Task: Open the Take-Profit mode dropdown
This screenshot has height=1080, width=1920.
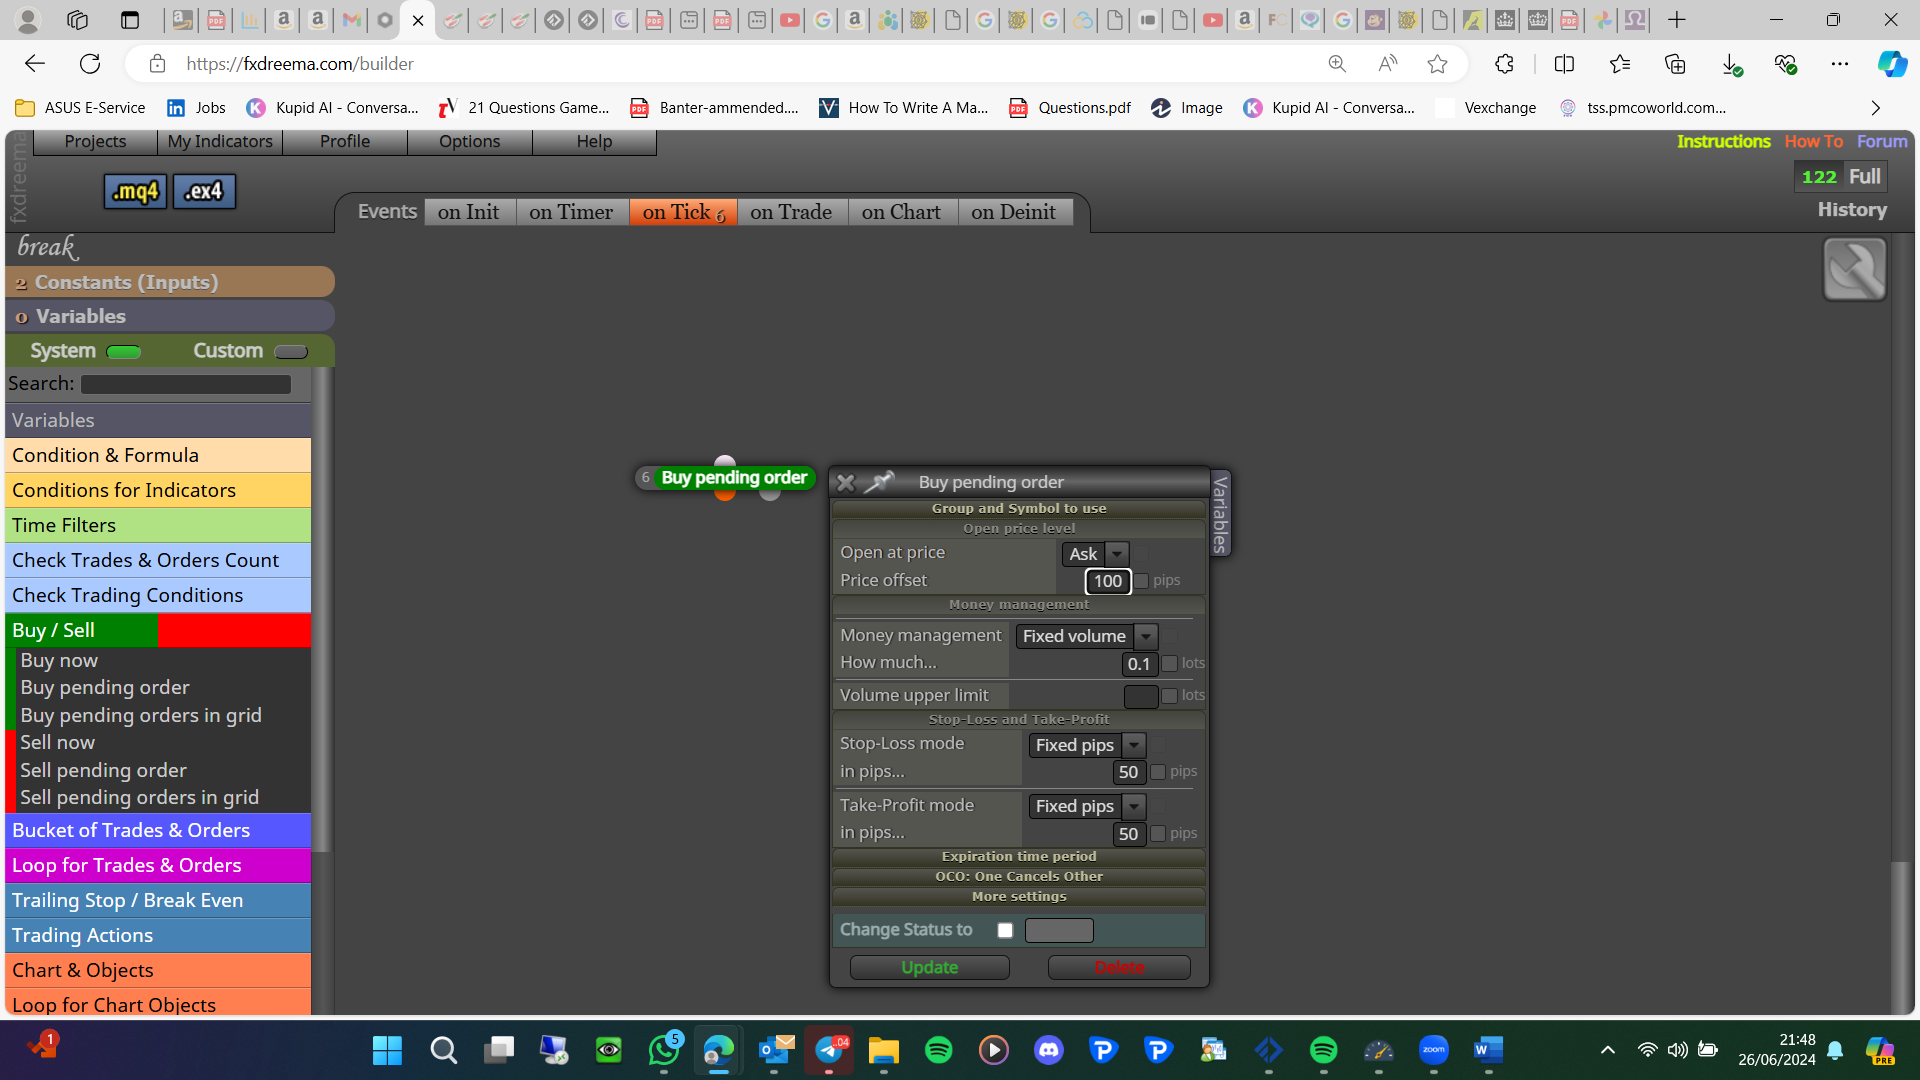Action: click(x=1087, y=806)
